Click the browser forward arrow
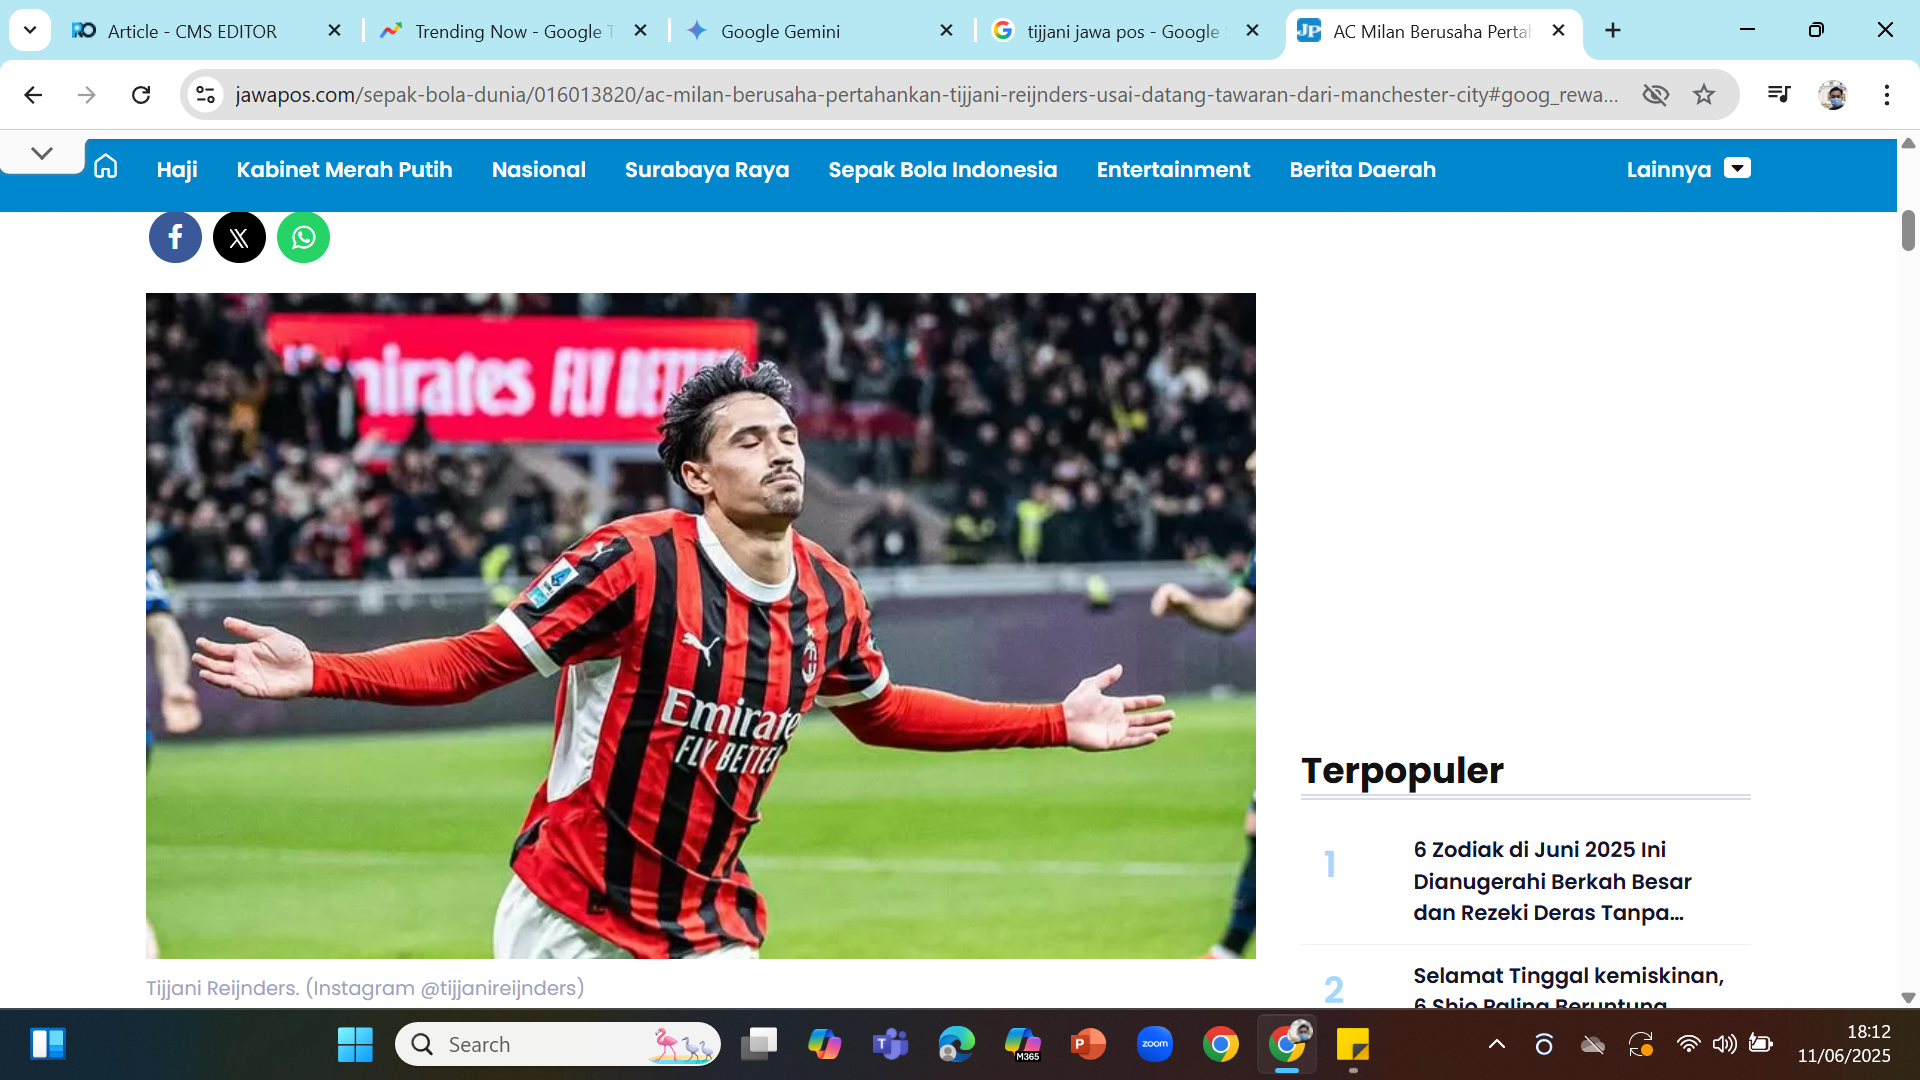Image resolution: width=1920 pixels, height=1080 pixels. [x=87, y=95]
